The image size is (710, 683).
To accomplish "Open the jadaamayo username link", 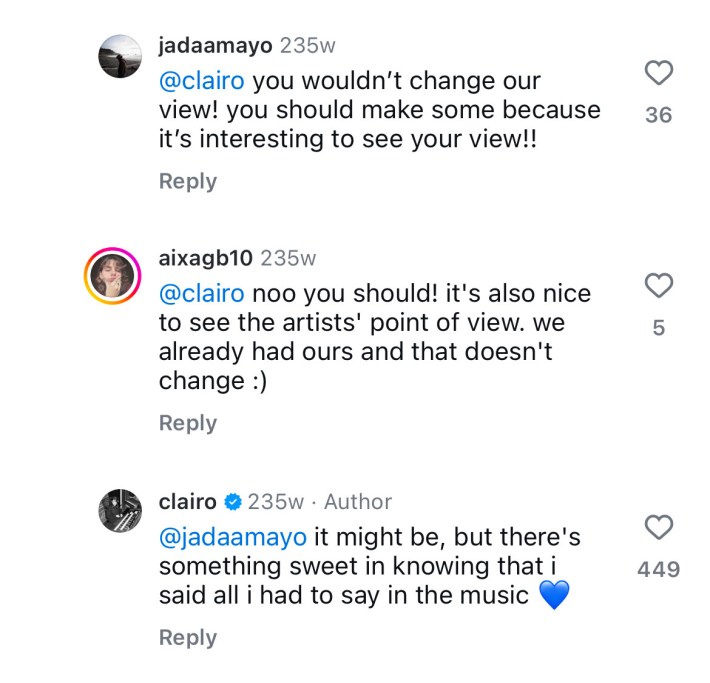I will click(x=215, y=46).
